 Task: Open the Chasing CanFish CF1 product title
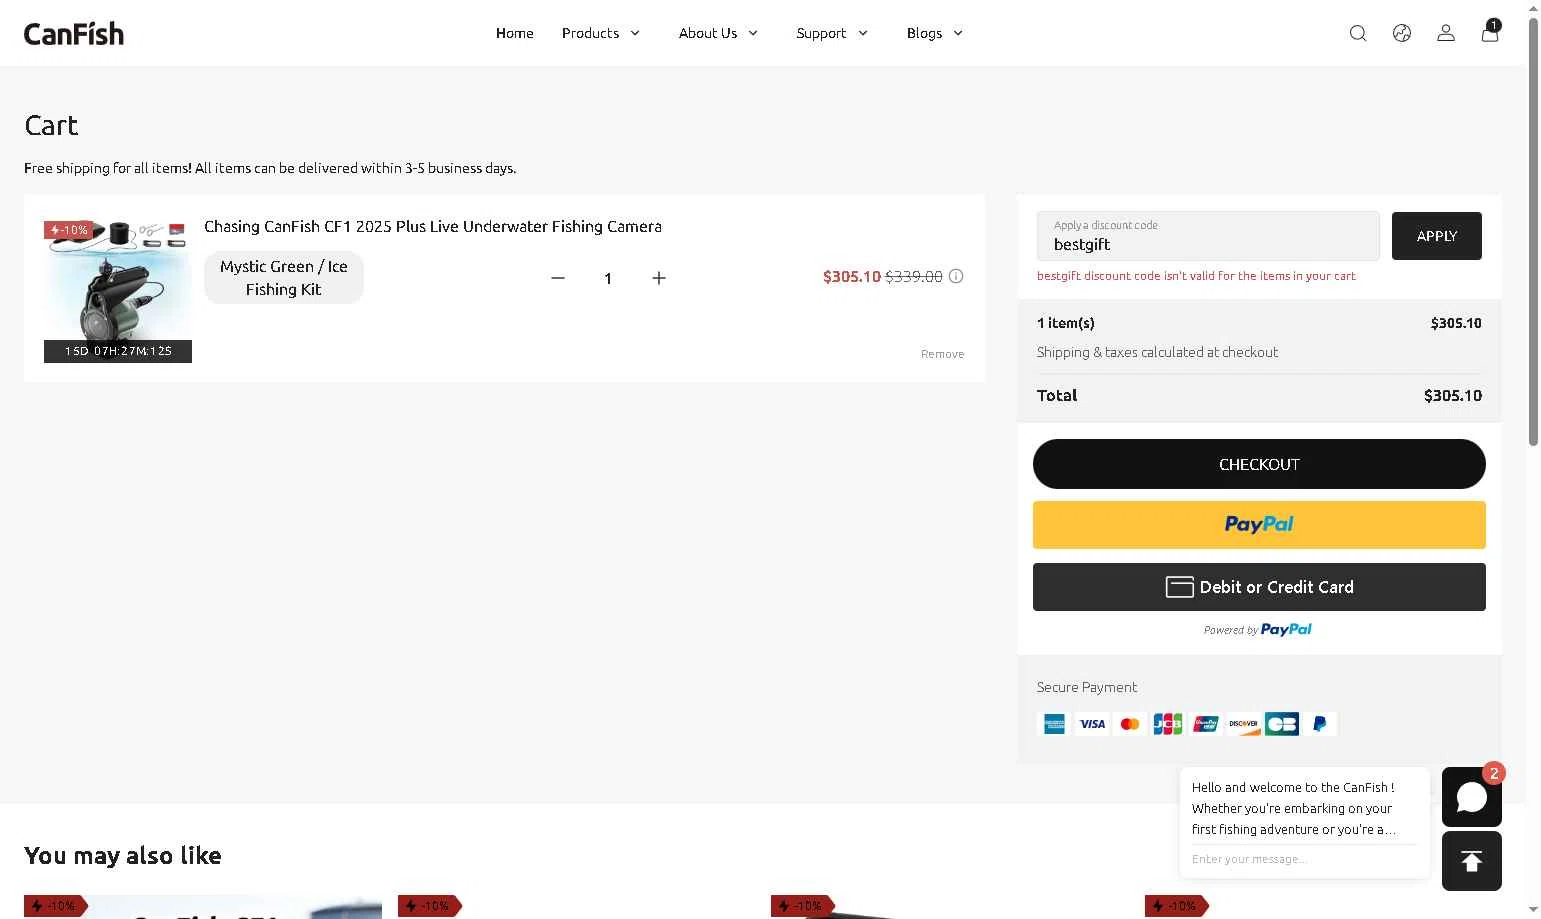433,226
